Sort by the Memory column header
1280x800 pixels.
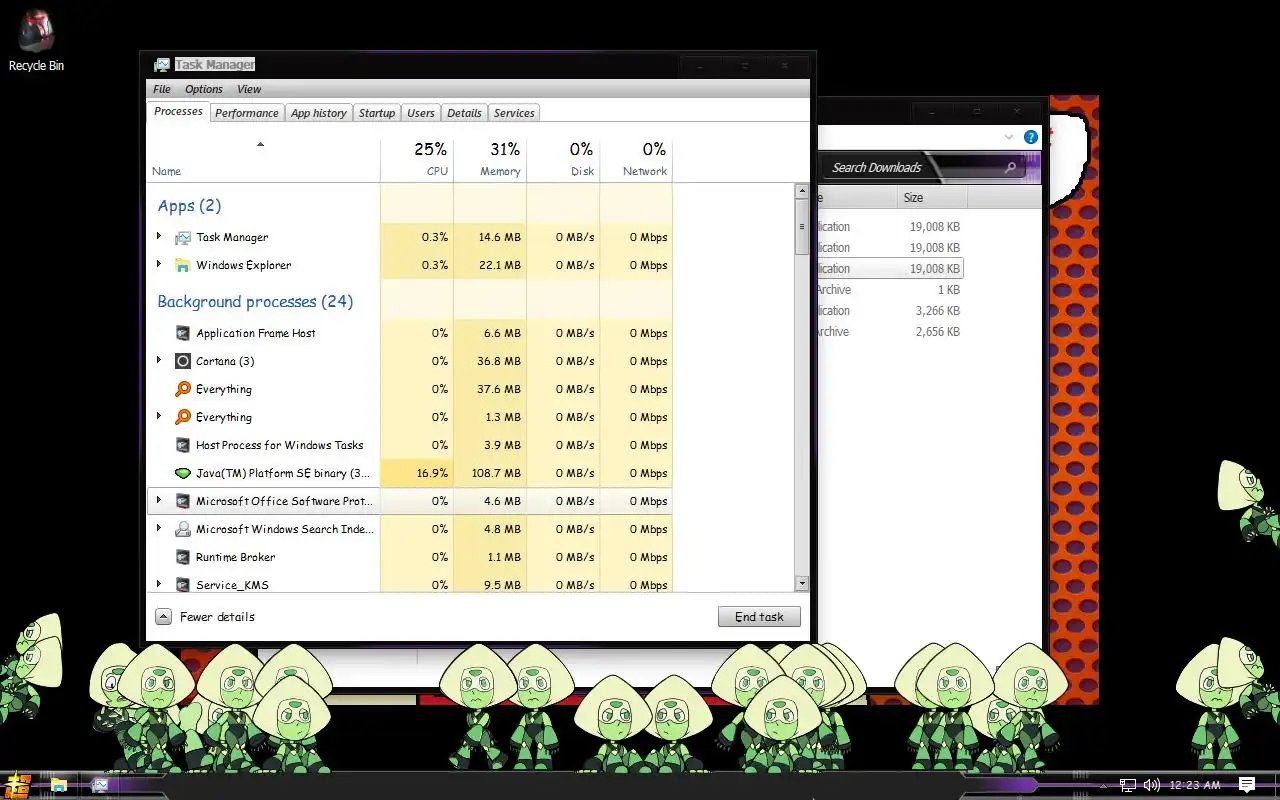490,160
